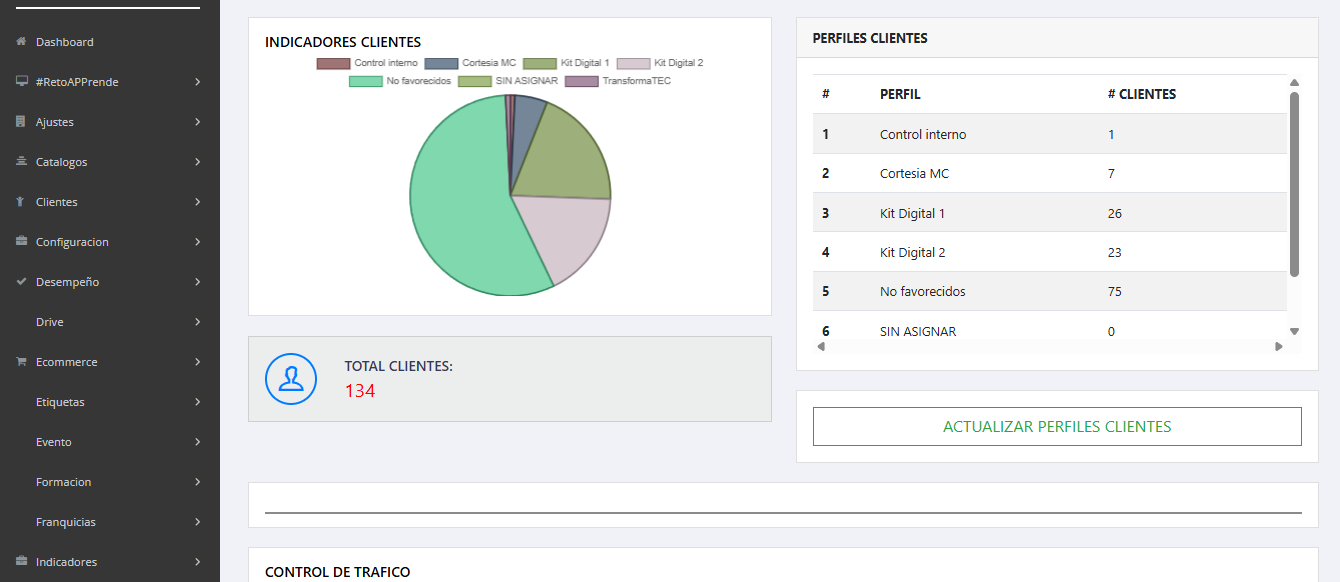Click the table's scroll left arrow
The height and width of the screenshot is (582, 1340).
click(821, 347)
